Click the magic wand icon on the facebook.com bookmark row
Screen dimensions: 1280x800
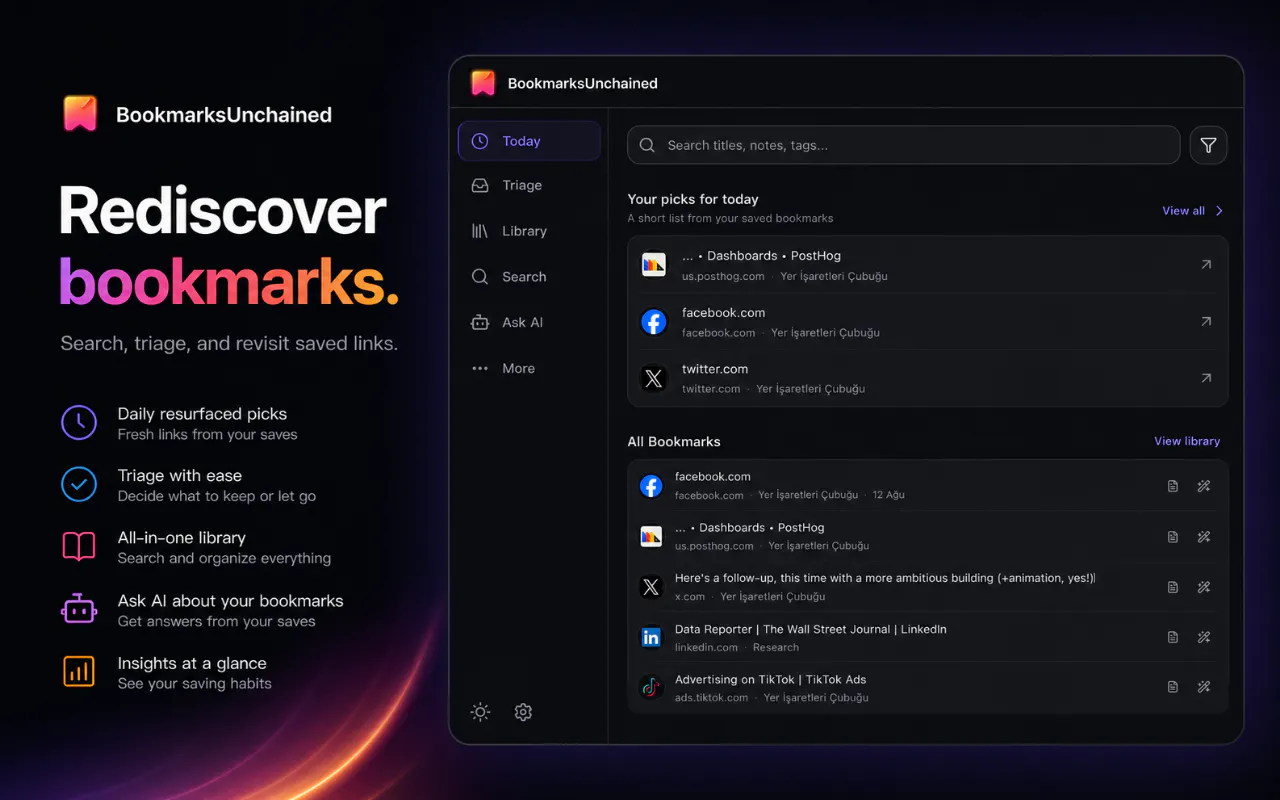(x=1204, y=486)
